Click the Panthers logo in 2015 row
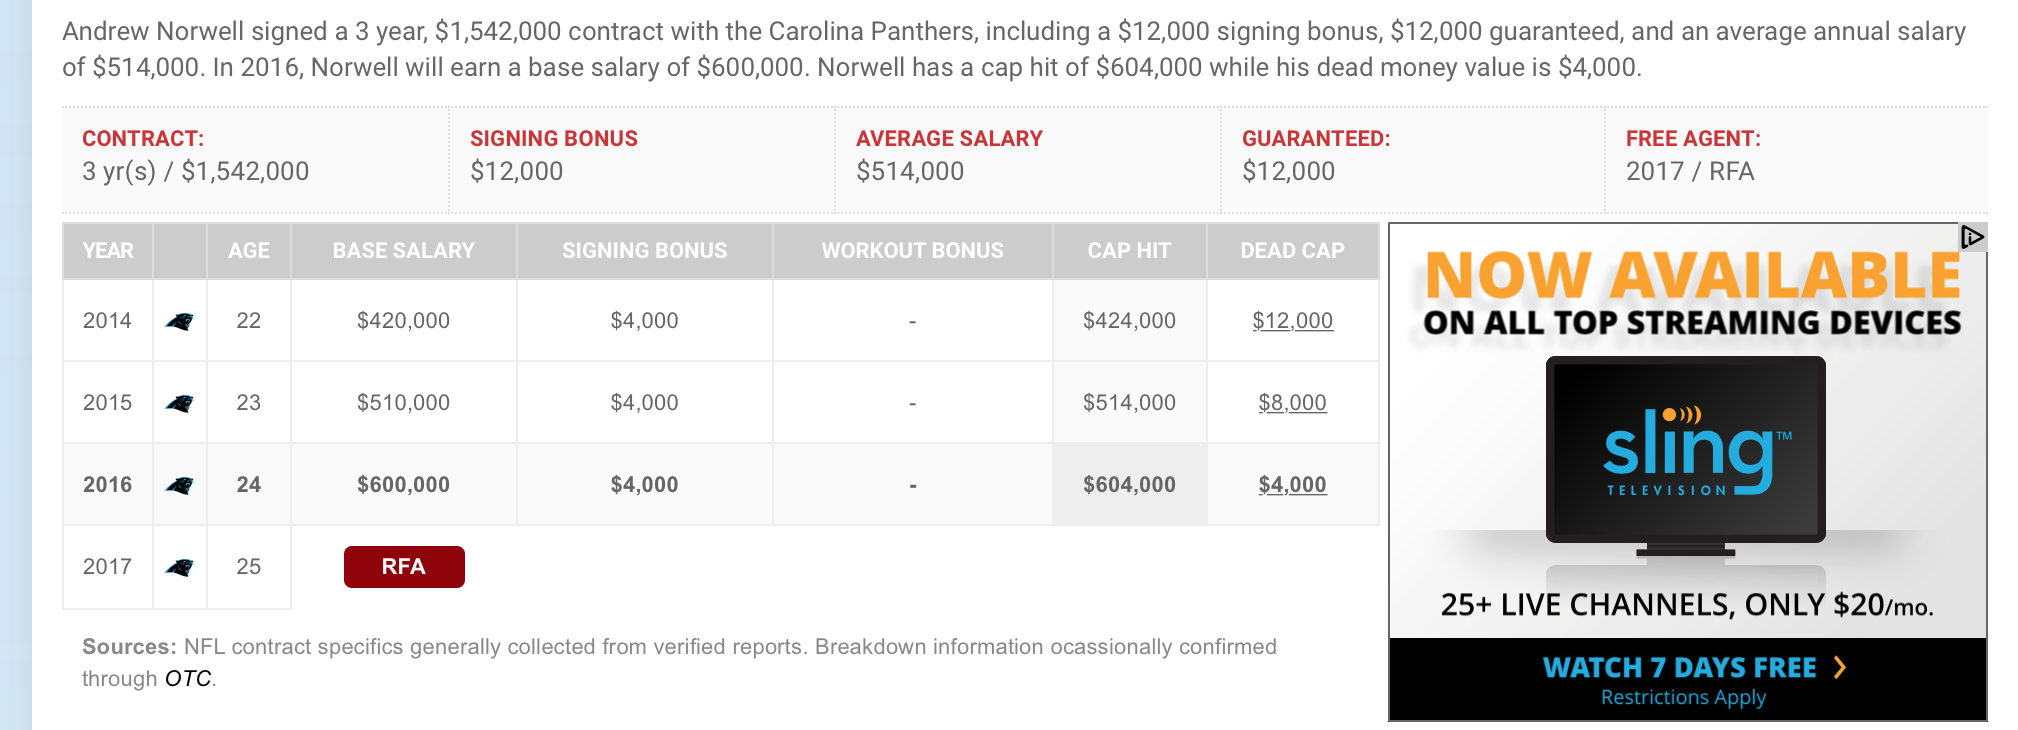2018x730 pixels. click(x=180, y=404)
